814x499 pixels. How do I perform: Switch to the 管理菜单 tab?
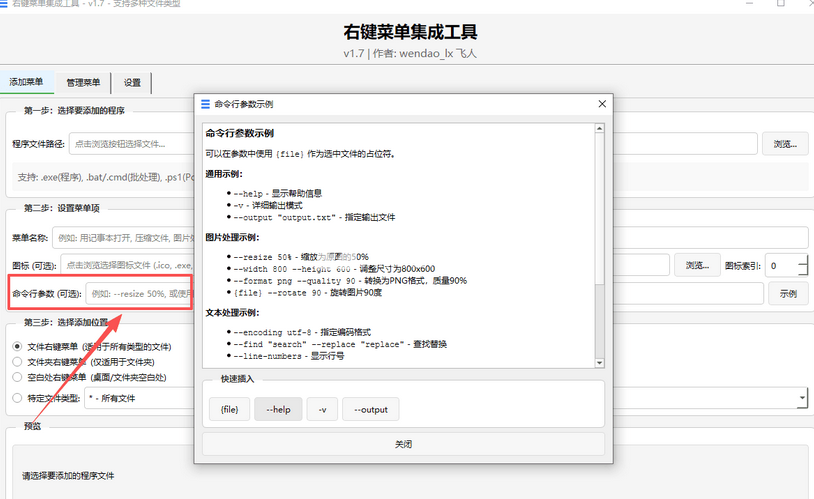[x=83, y=82]
